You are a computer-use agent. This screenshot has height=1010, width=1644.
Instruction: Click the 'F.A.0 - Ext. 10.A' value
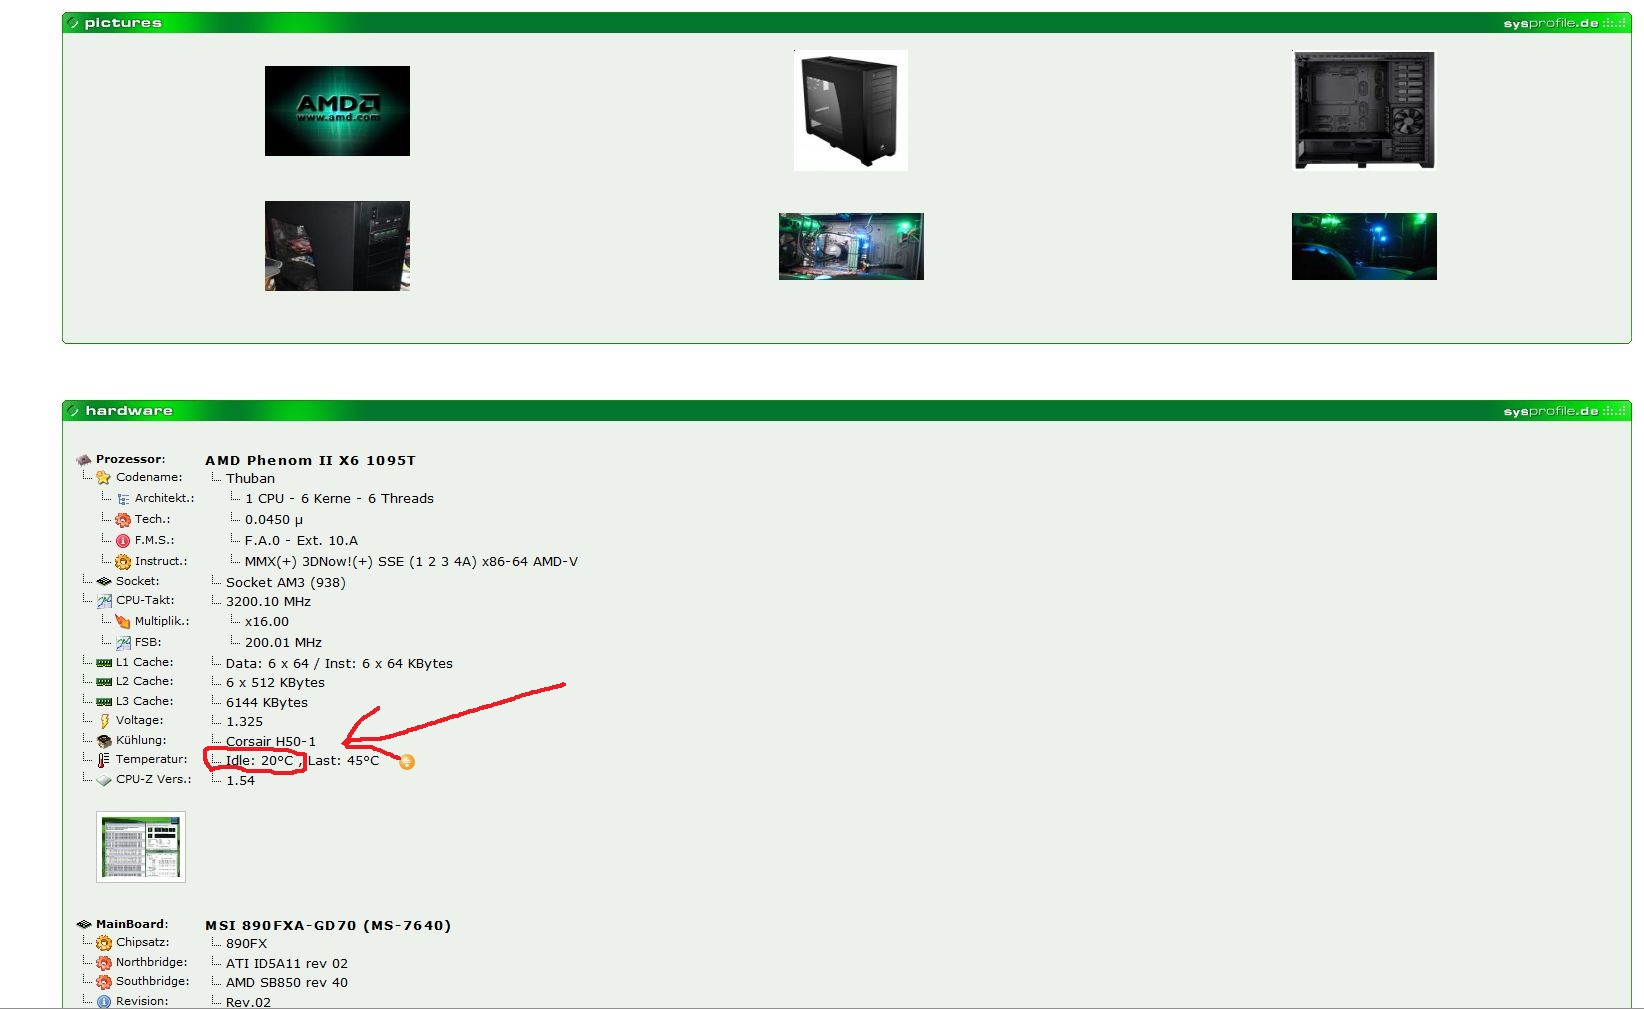point(301,541)
